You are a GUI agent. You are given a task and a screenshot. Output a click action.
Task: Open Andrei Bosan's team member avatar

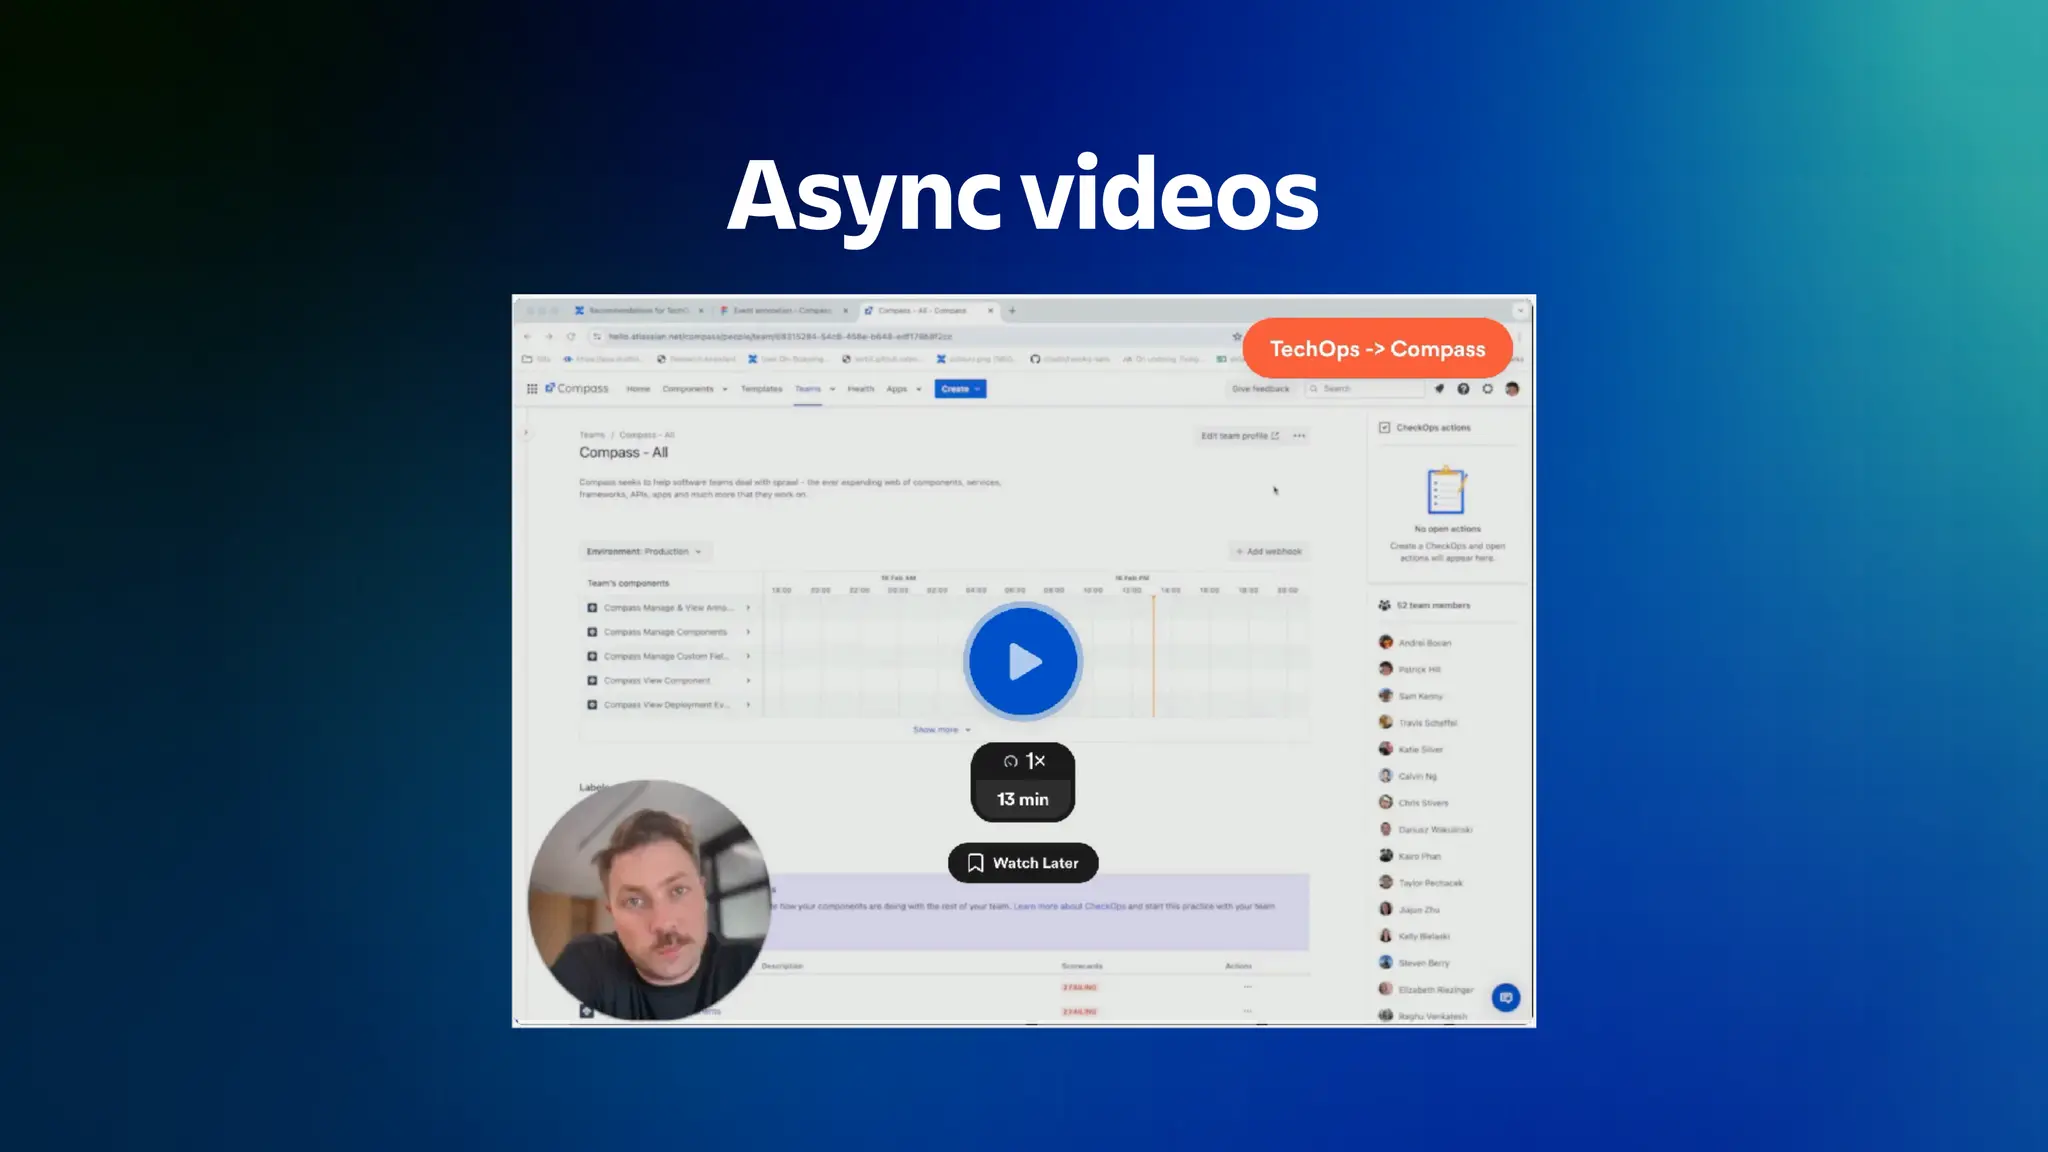point(1386,642)
